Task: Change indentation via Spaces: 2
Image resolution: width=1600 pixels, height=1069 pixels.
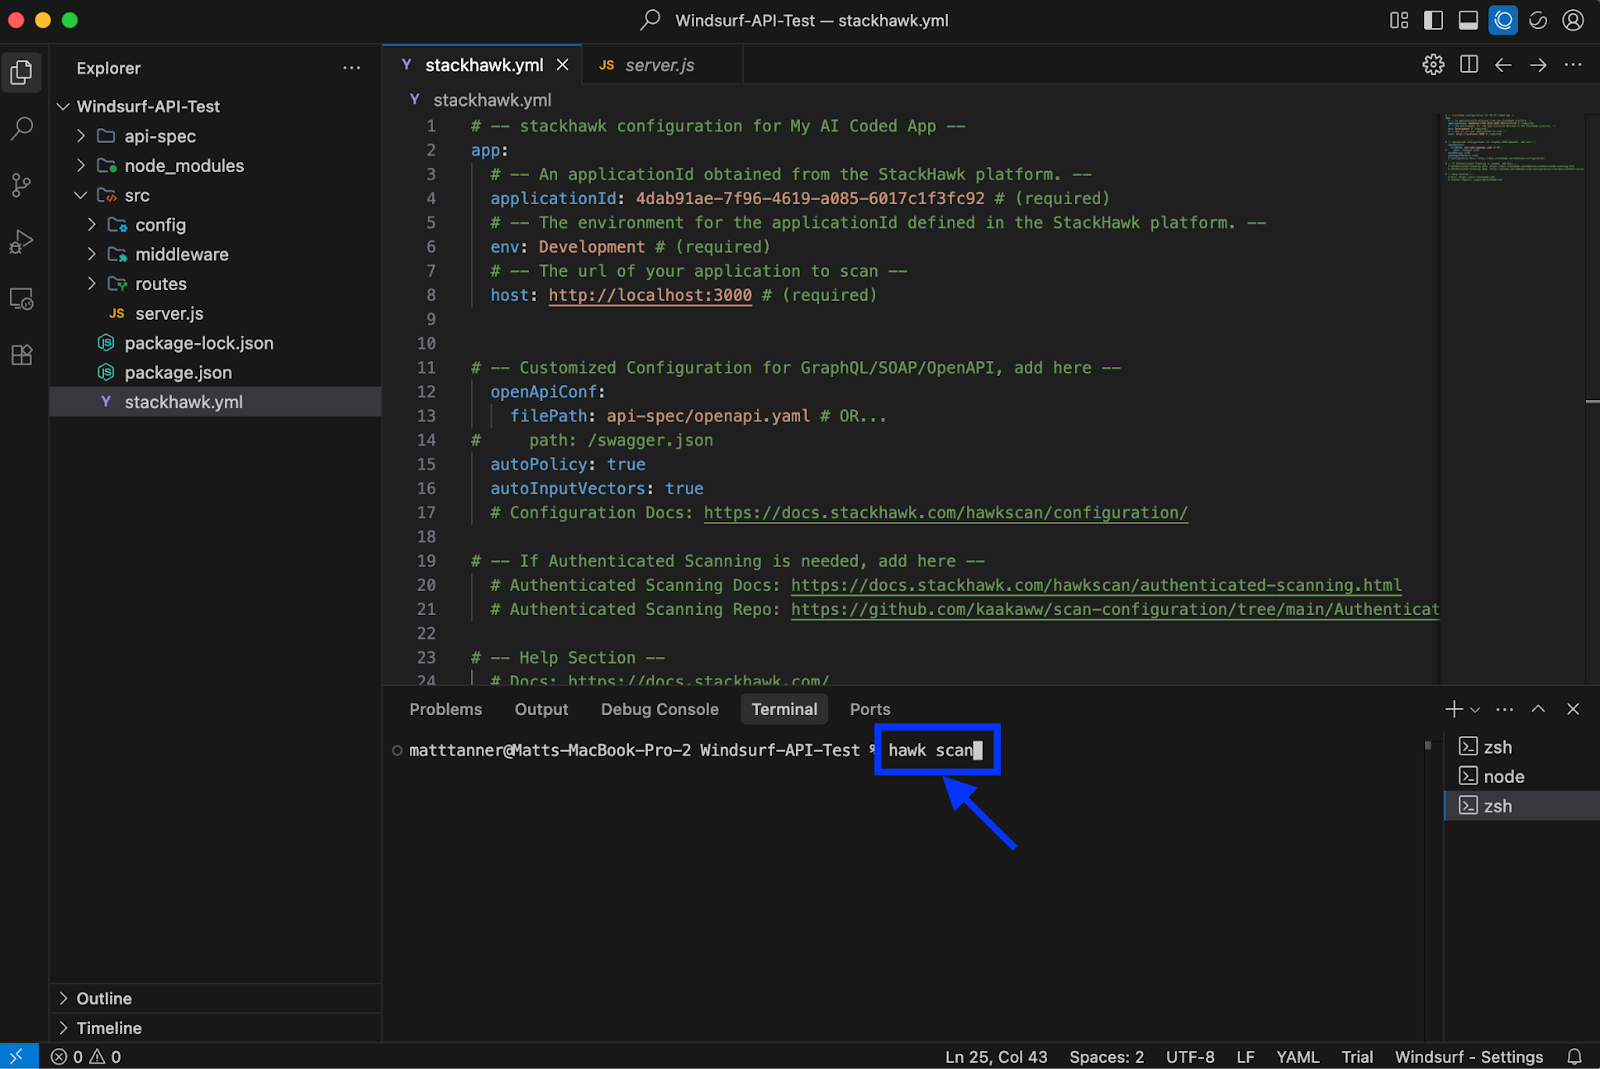Action: (x=1106, y=1057)
